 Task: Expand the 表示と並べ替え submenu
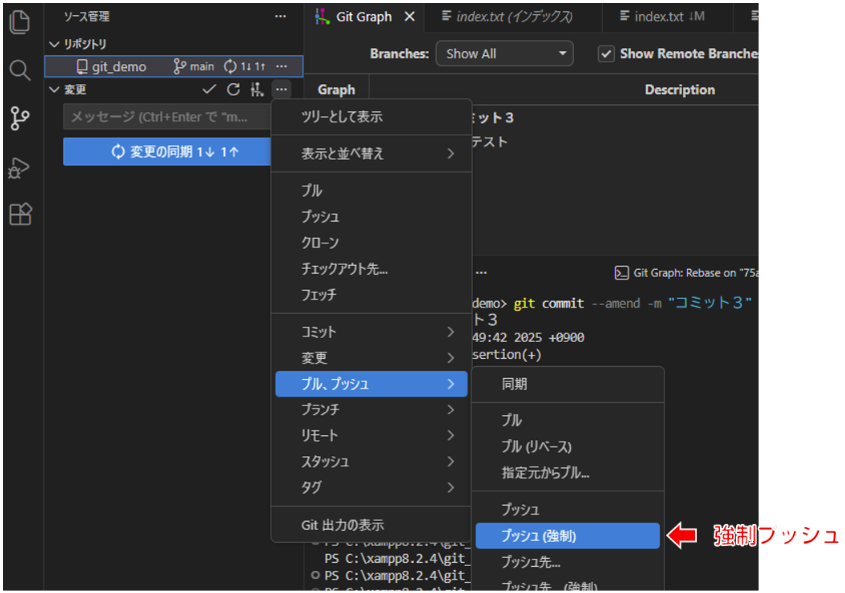tap(371, 154)
